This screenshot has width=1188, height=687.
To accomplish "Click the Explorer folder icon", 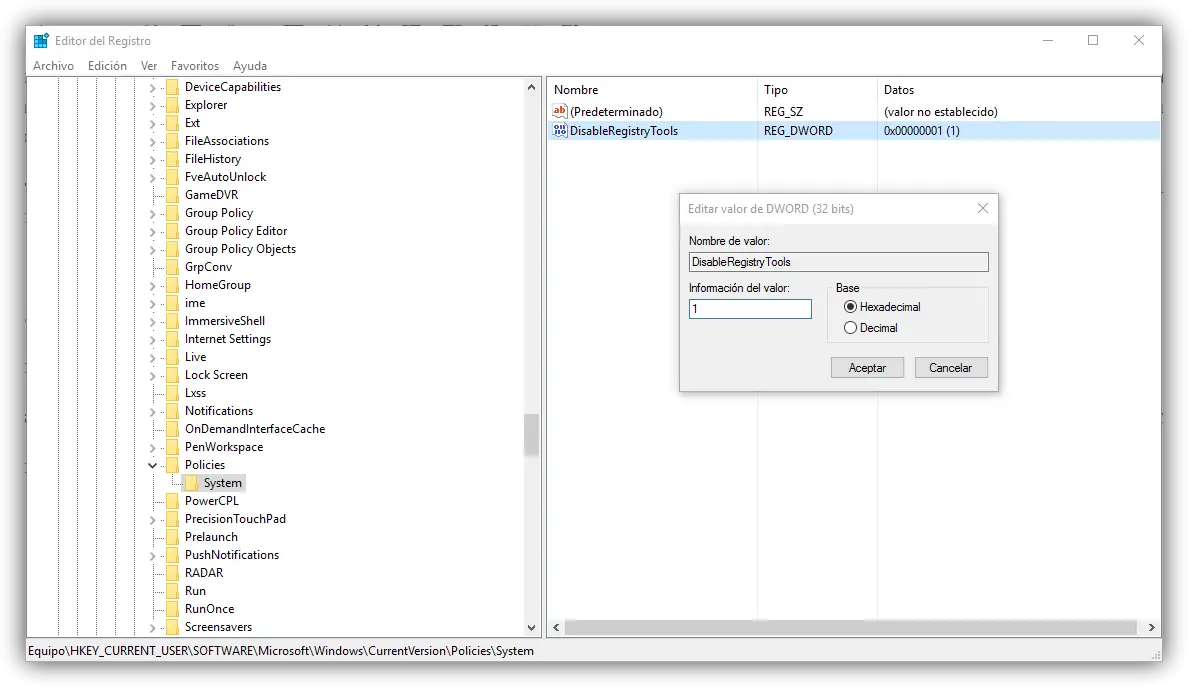I will coord(172,105).
